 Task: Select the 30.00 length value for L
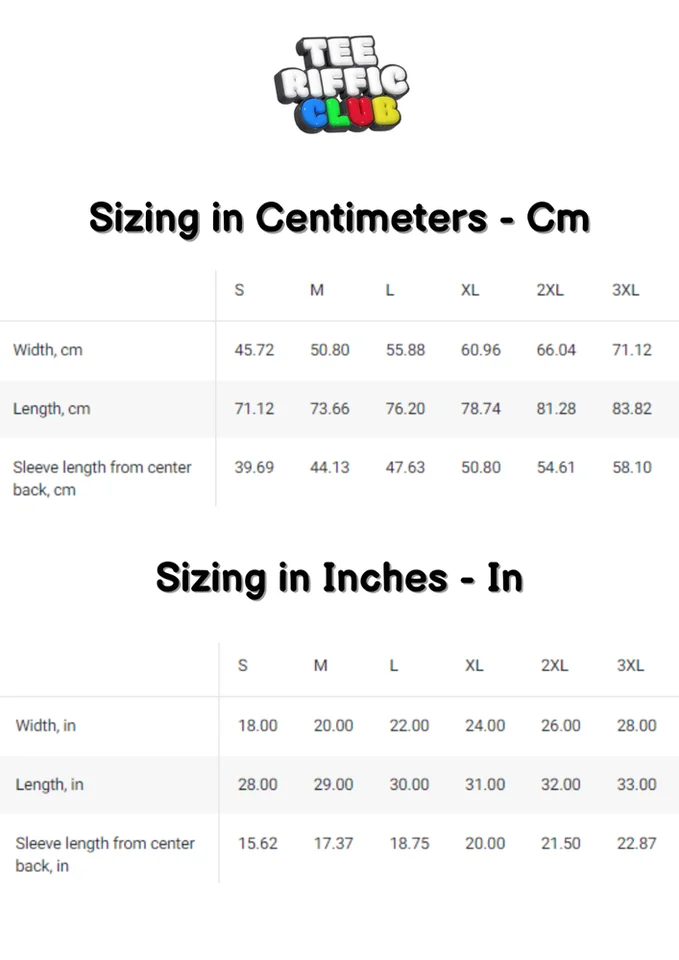tap(409, 784)
